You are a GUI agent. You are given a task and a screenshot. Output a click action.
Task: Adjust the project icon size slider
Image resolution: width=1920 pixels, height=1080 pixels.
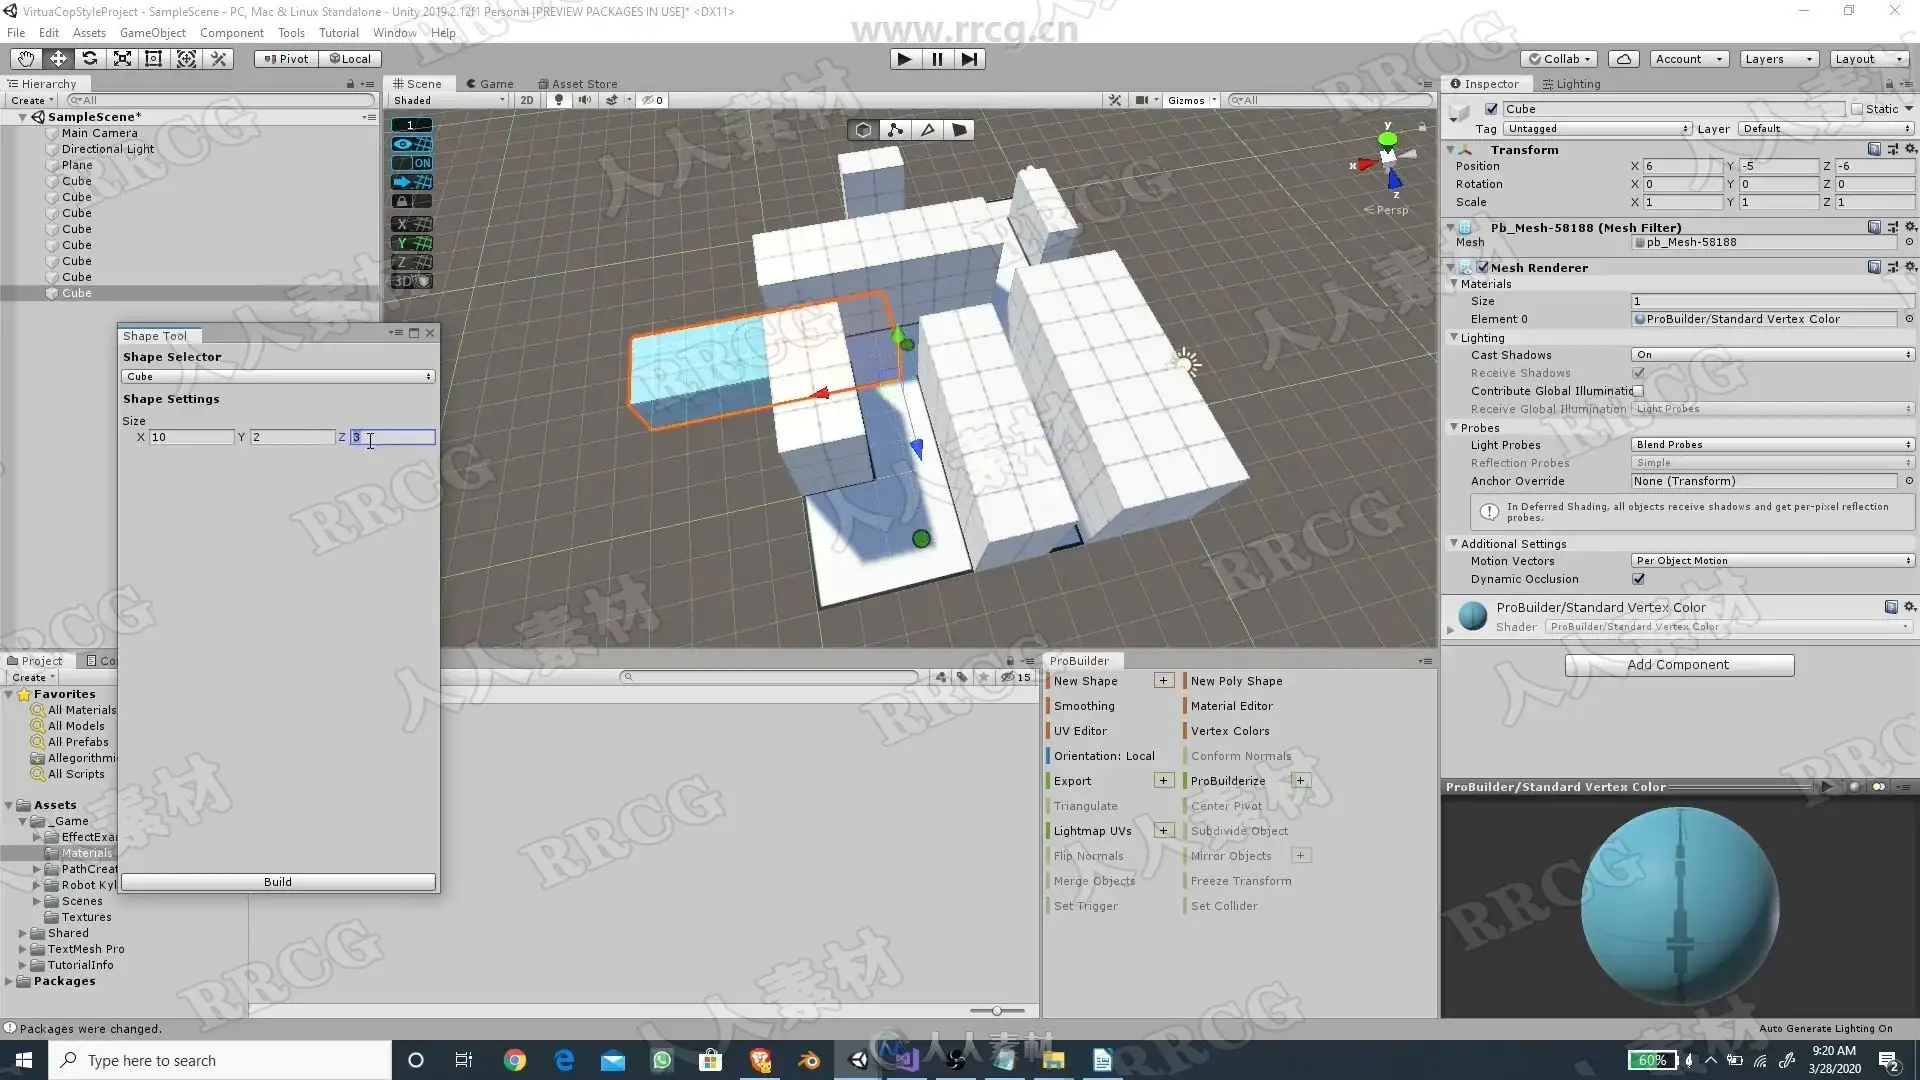point(996,1011)
